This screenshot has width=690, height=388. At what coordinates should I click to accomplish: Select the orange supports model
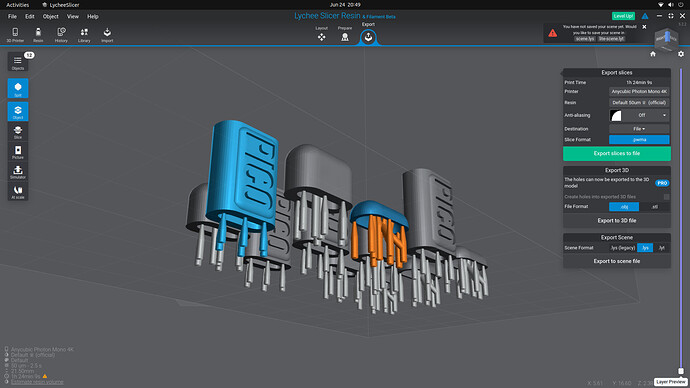click(x=379, y=240)
